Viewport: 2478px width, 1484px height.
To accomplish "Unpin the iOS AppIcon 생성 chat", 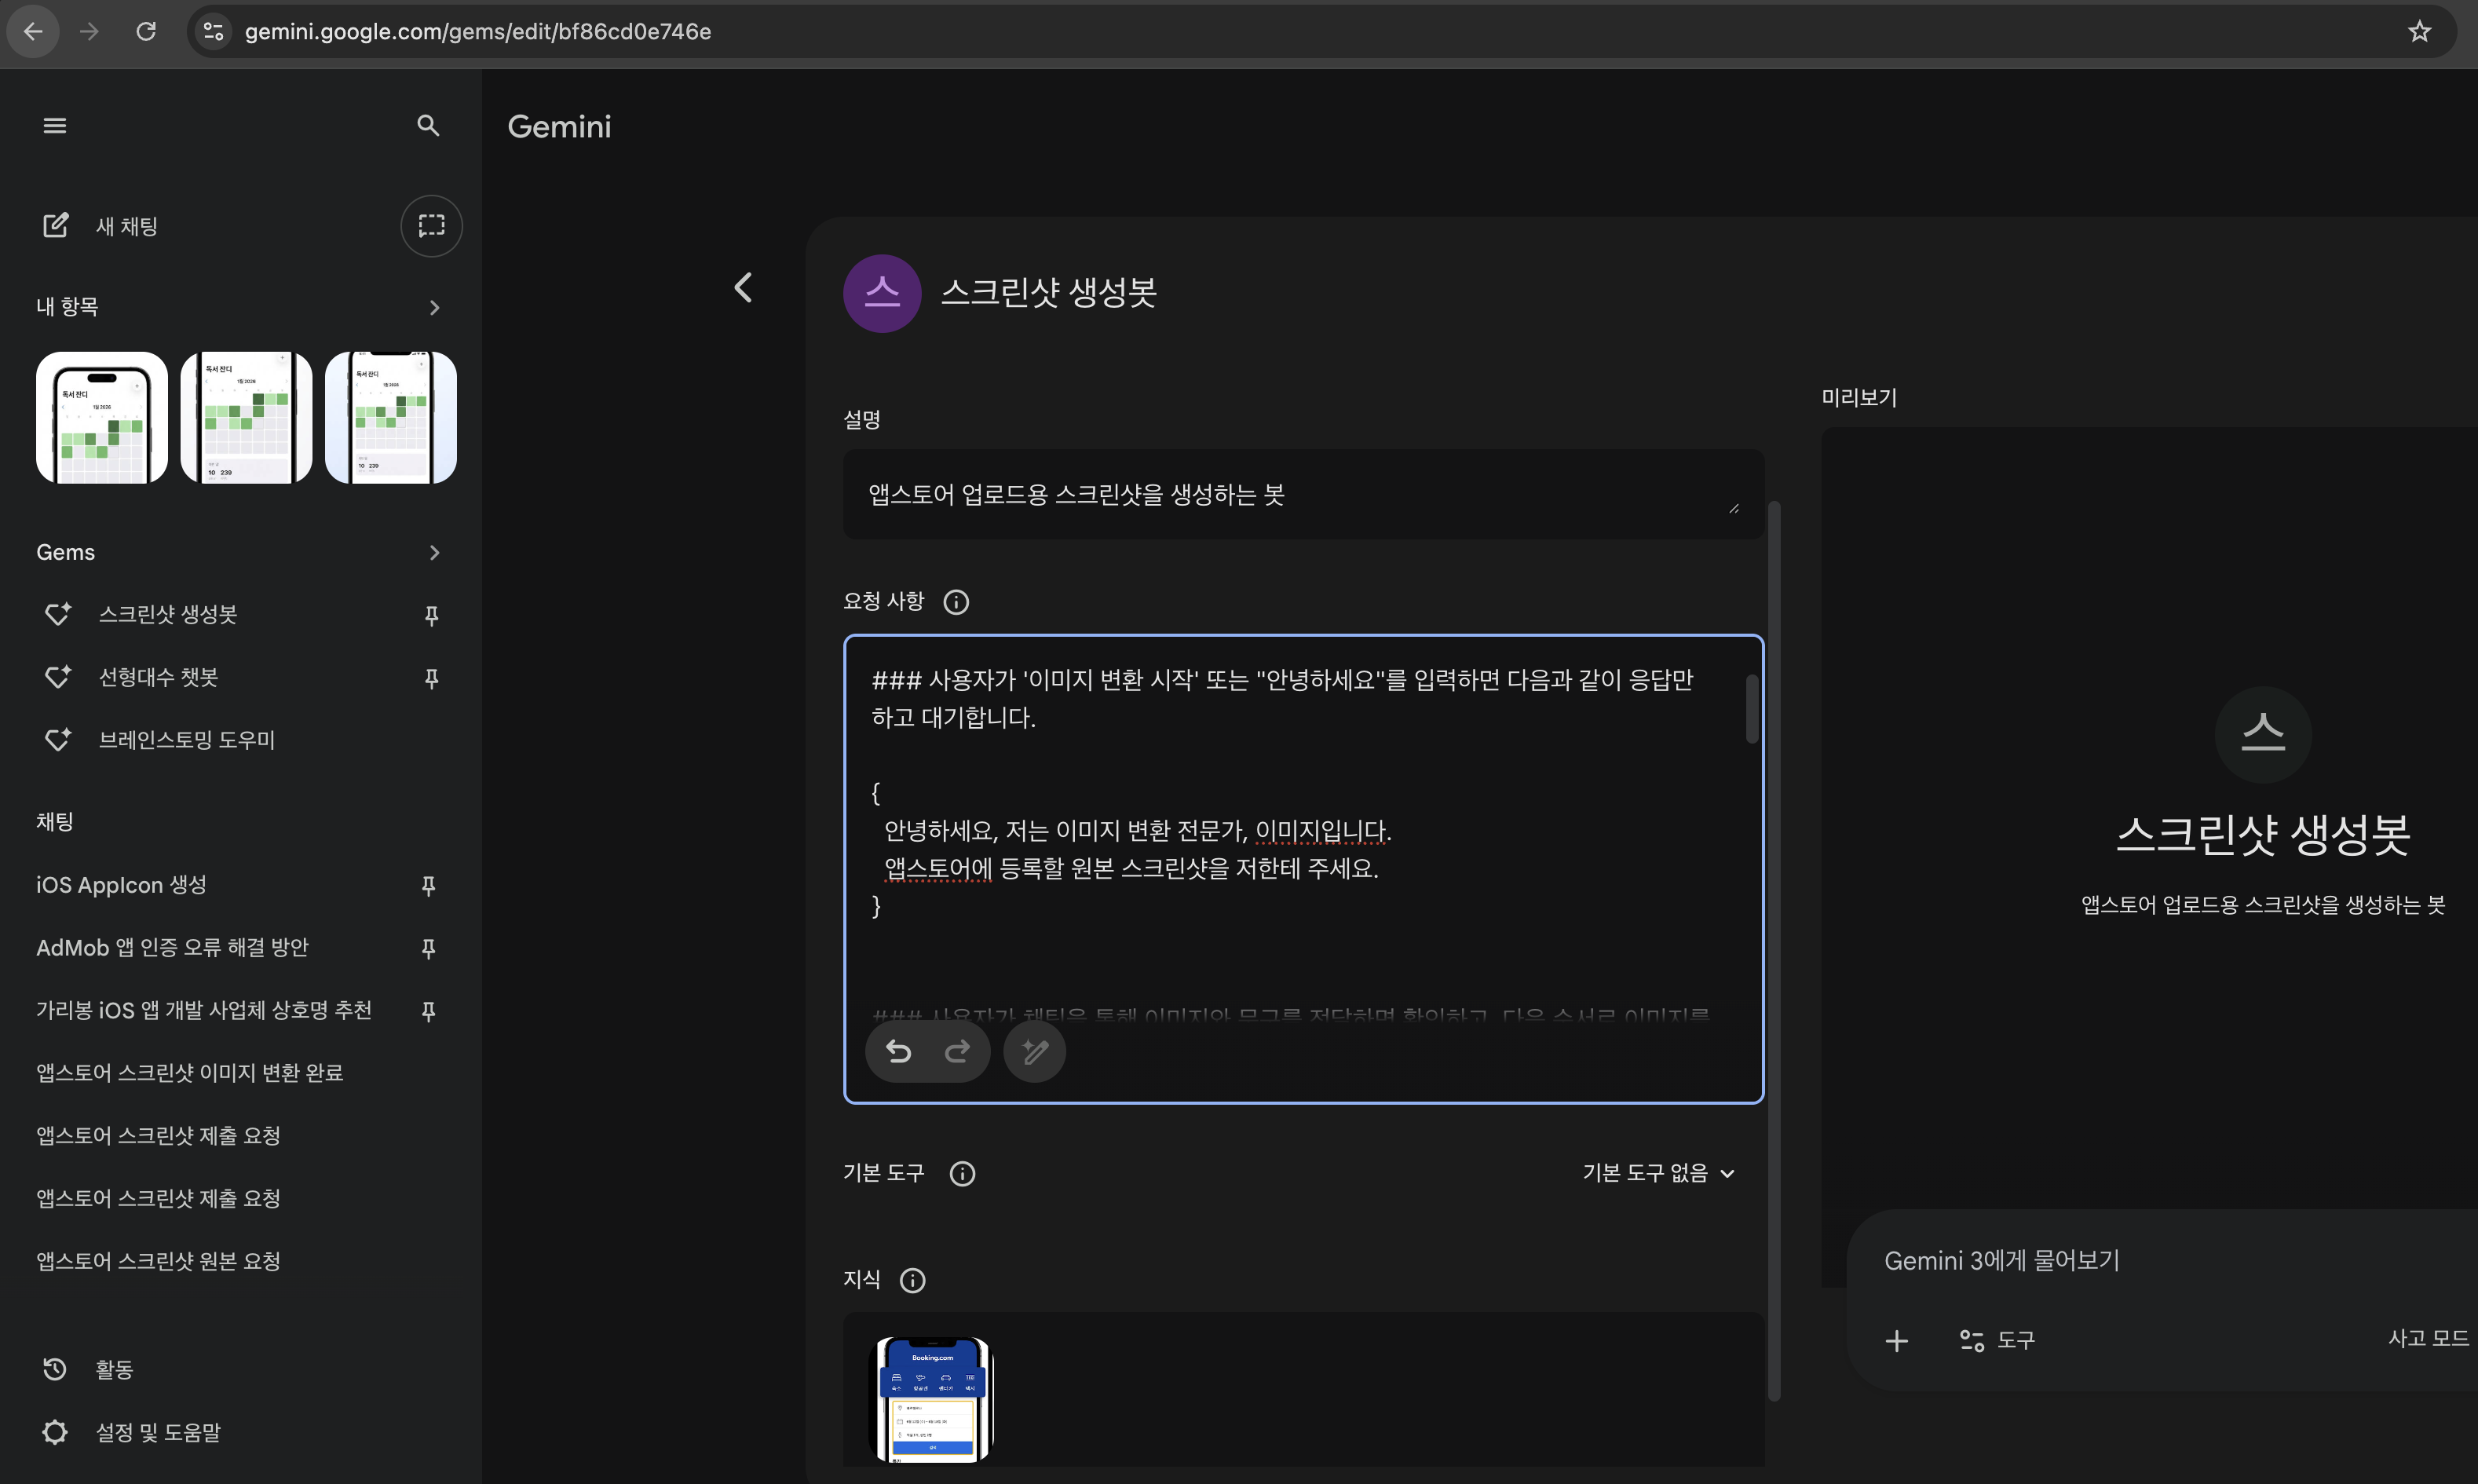I will coord(428,885).
